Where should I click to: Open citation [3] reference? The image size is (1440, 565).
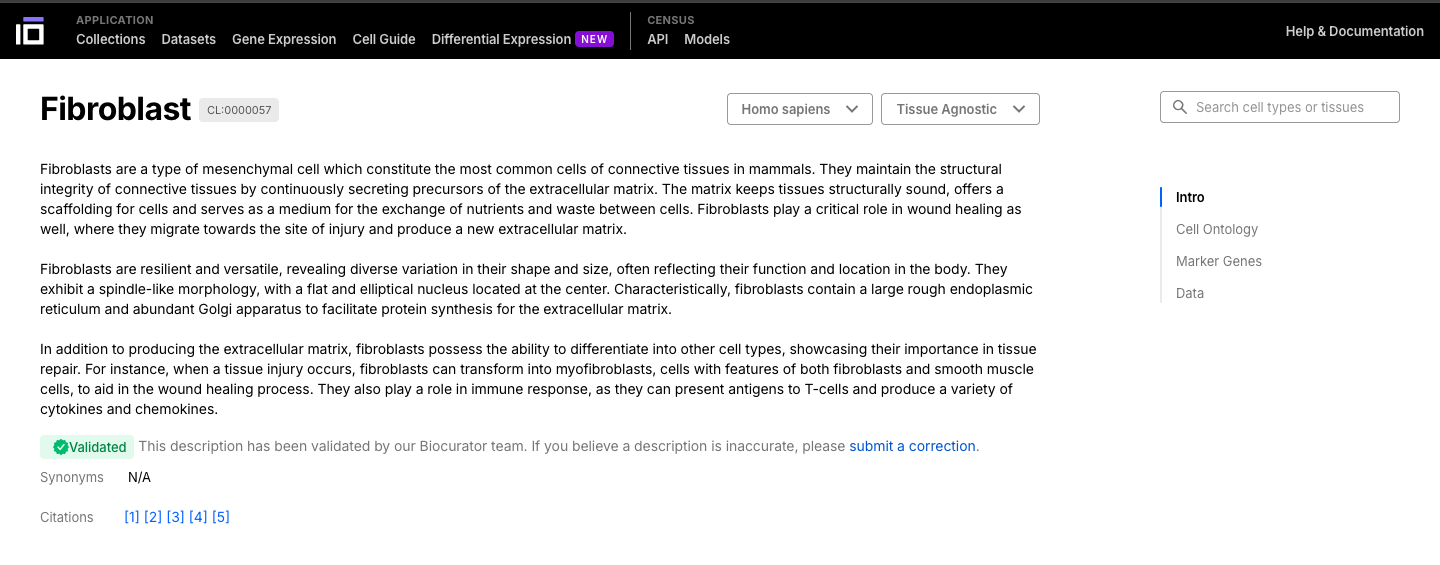[x=175, y=517]
